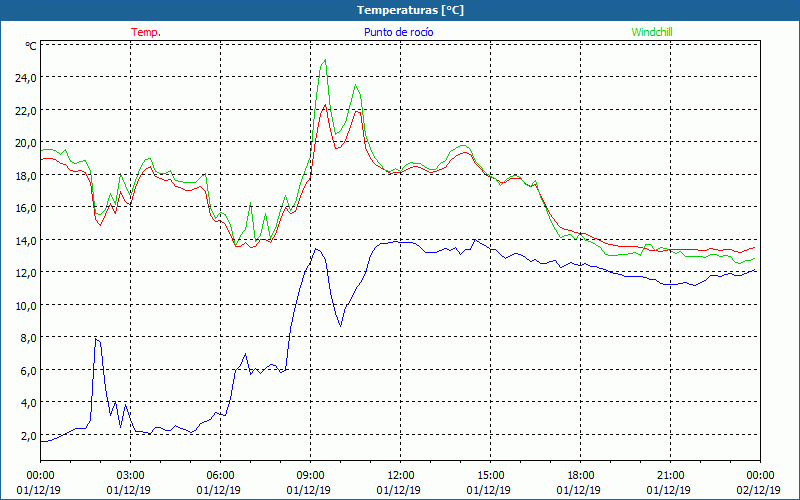Click the '8,0' y-axis value
Viewport: 800px width, 500px height.
29,338
